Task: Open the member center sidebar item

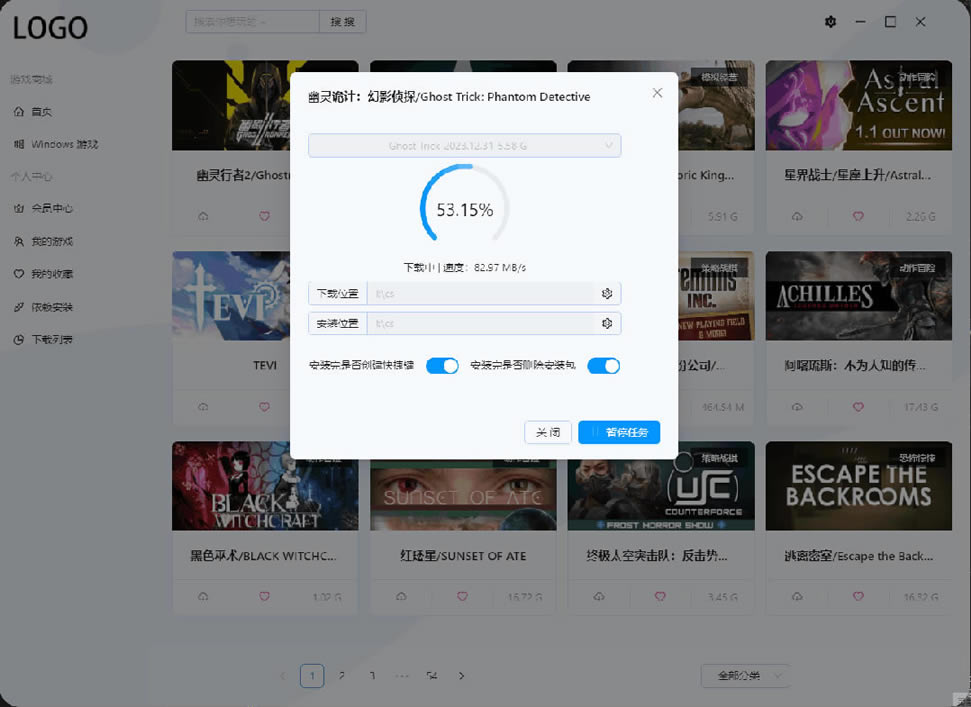Action: pos(43,209)
